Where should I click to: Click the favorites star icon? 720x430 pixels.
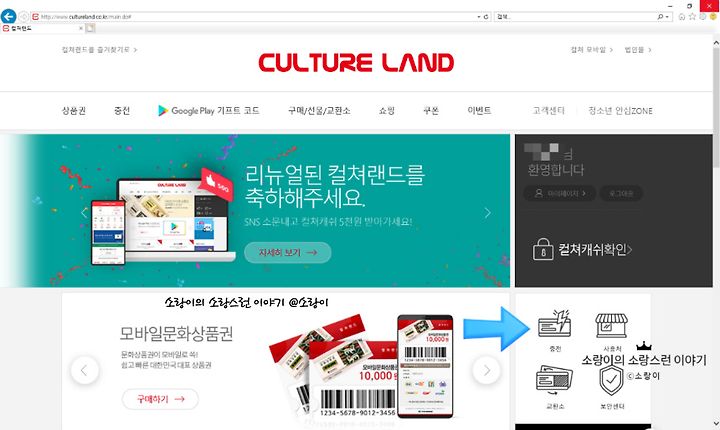click(692, 17)
